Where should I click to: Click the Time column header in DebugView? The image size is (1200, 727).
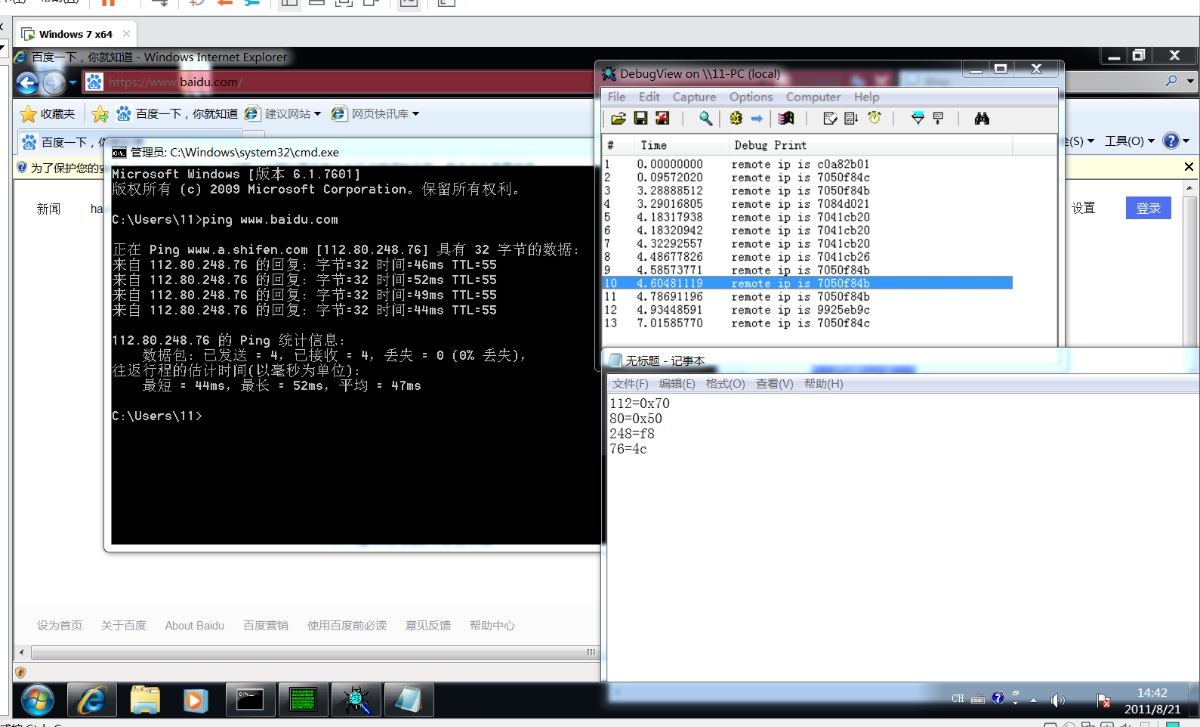pos(680,146)
